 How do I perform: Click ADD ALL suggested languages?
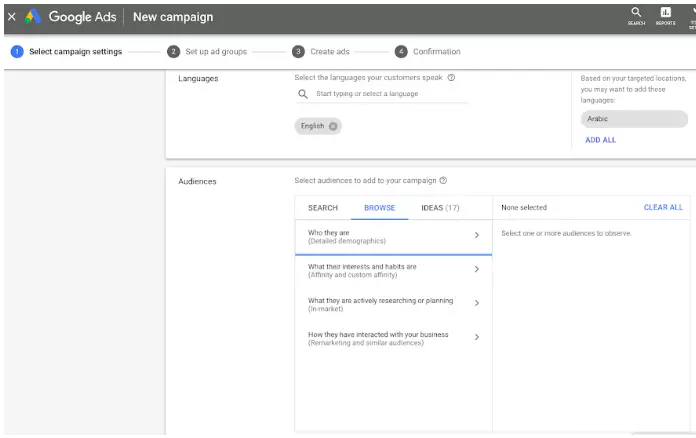coord(600,140)
